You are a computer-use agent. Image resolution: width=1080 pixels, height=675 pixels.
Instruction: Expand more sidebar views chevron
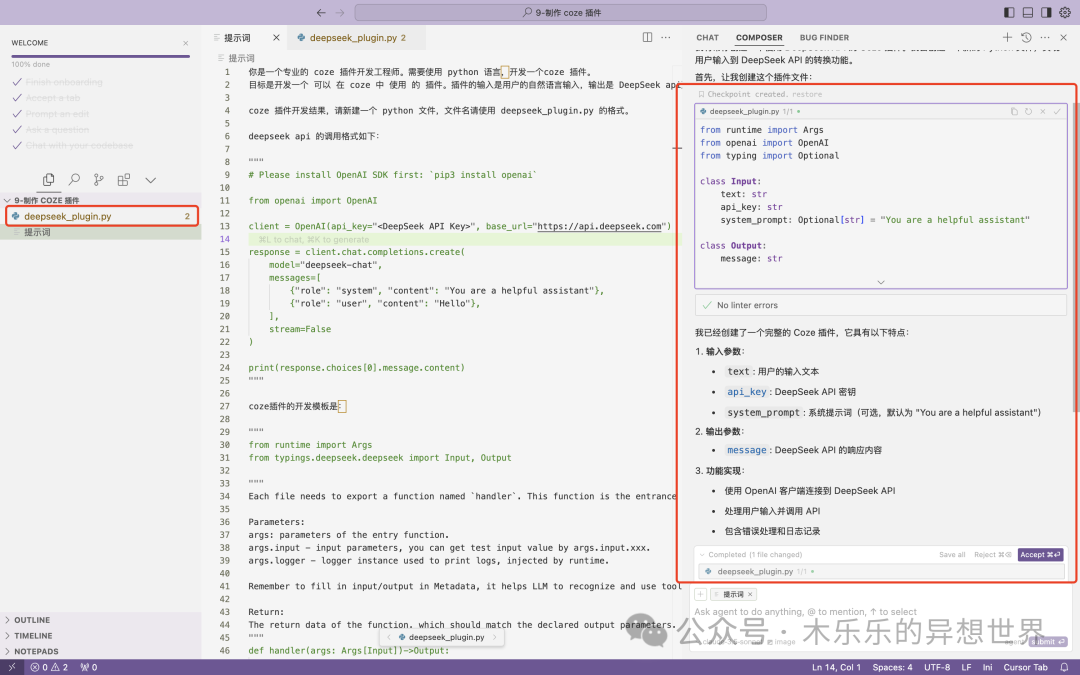[x=150, y=180]
